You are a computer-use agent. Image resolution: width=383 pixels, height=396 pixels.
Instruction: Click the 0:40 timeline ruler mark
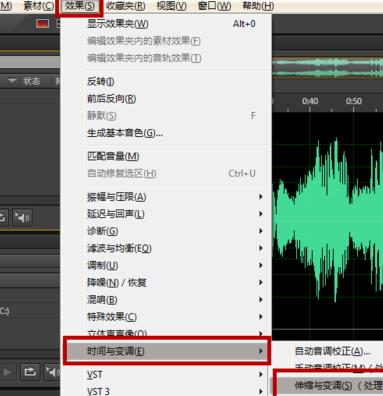click(x=310, y=101)
